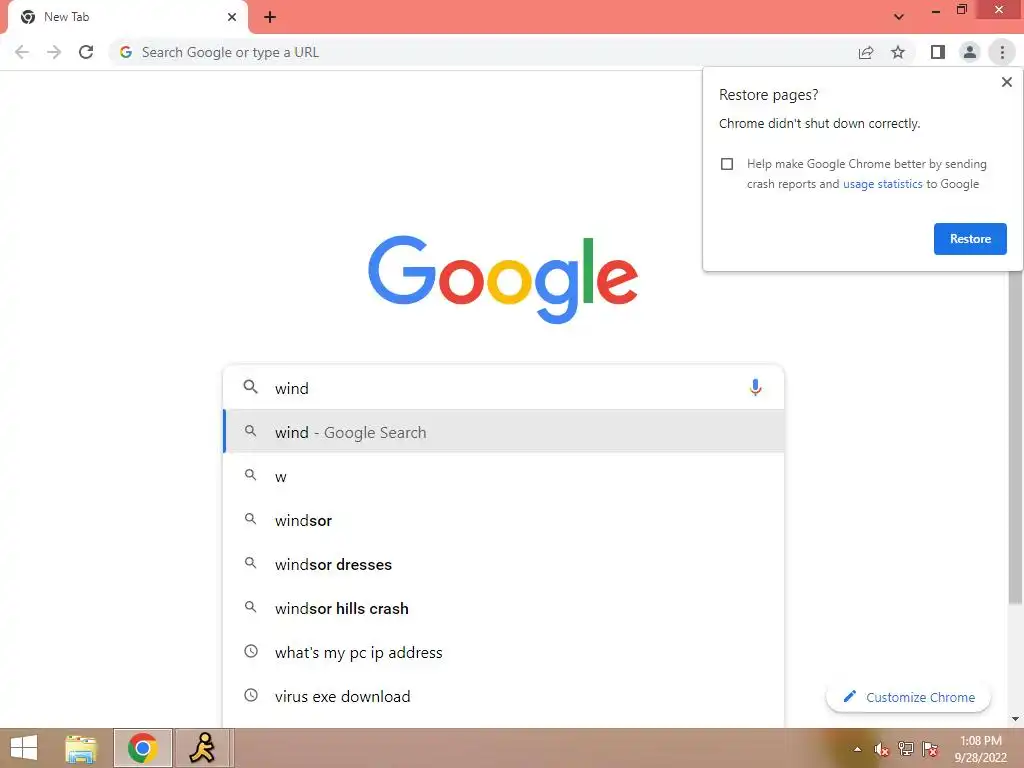Close the New Tab tab

click(232, 17)
